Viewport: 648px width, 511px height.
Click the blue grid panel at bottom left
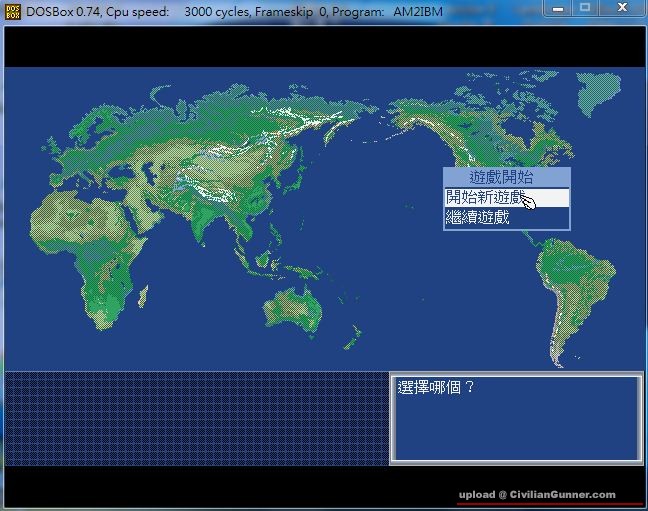(196, 419)
